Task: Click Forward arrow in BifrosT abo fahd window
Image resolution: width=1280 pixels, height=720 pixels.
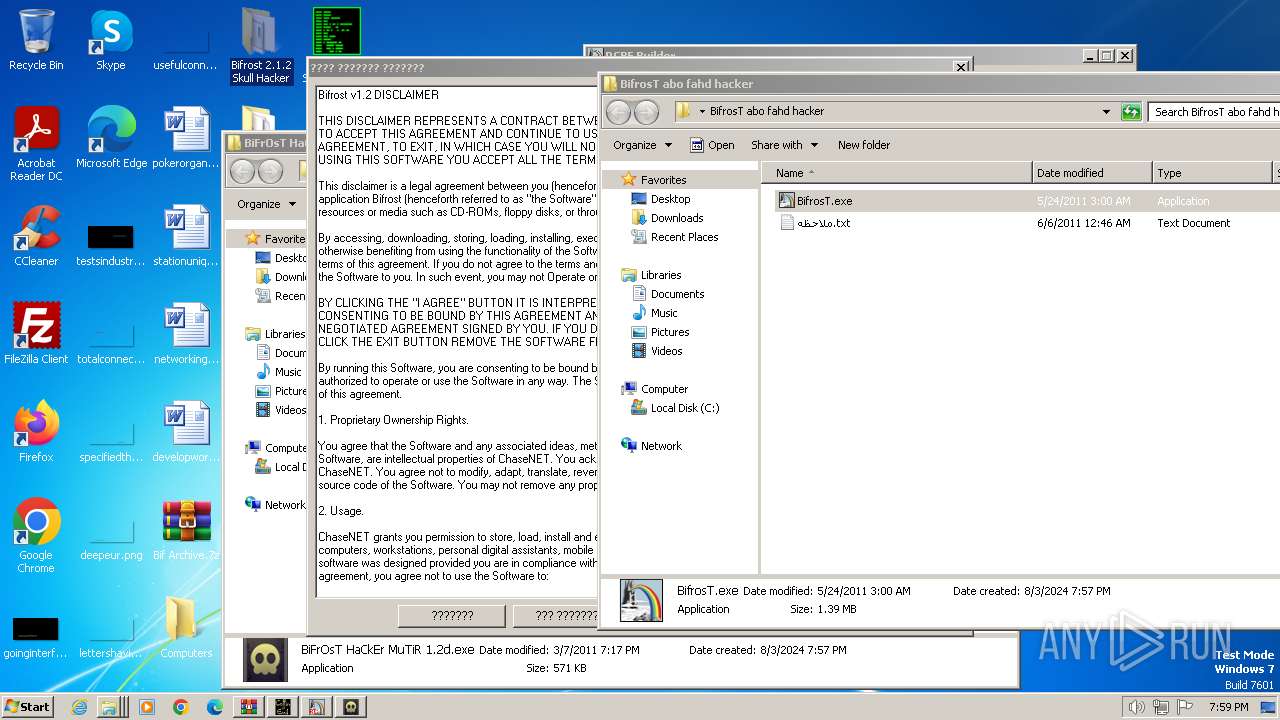Action: click(646, 112)
